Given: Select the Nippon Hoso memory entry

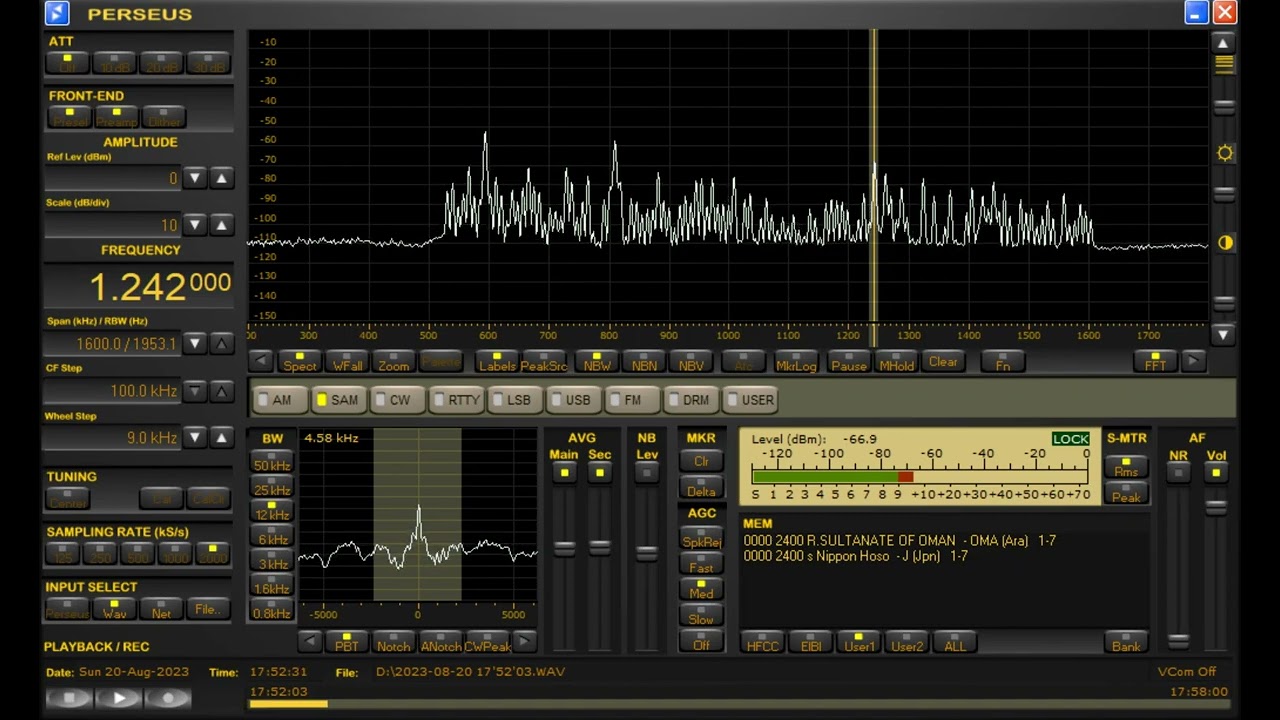Looking at the screenshot, I should [x=855, y=556].
